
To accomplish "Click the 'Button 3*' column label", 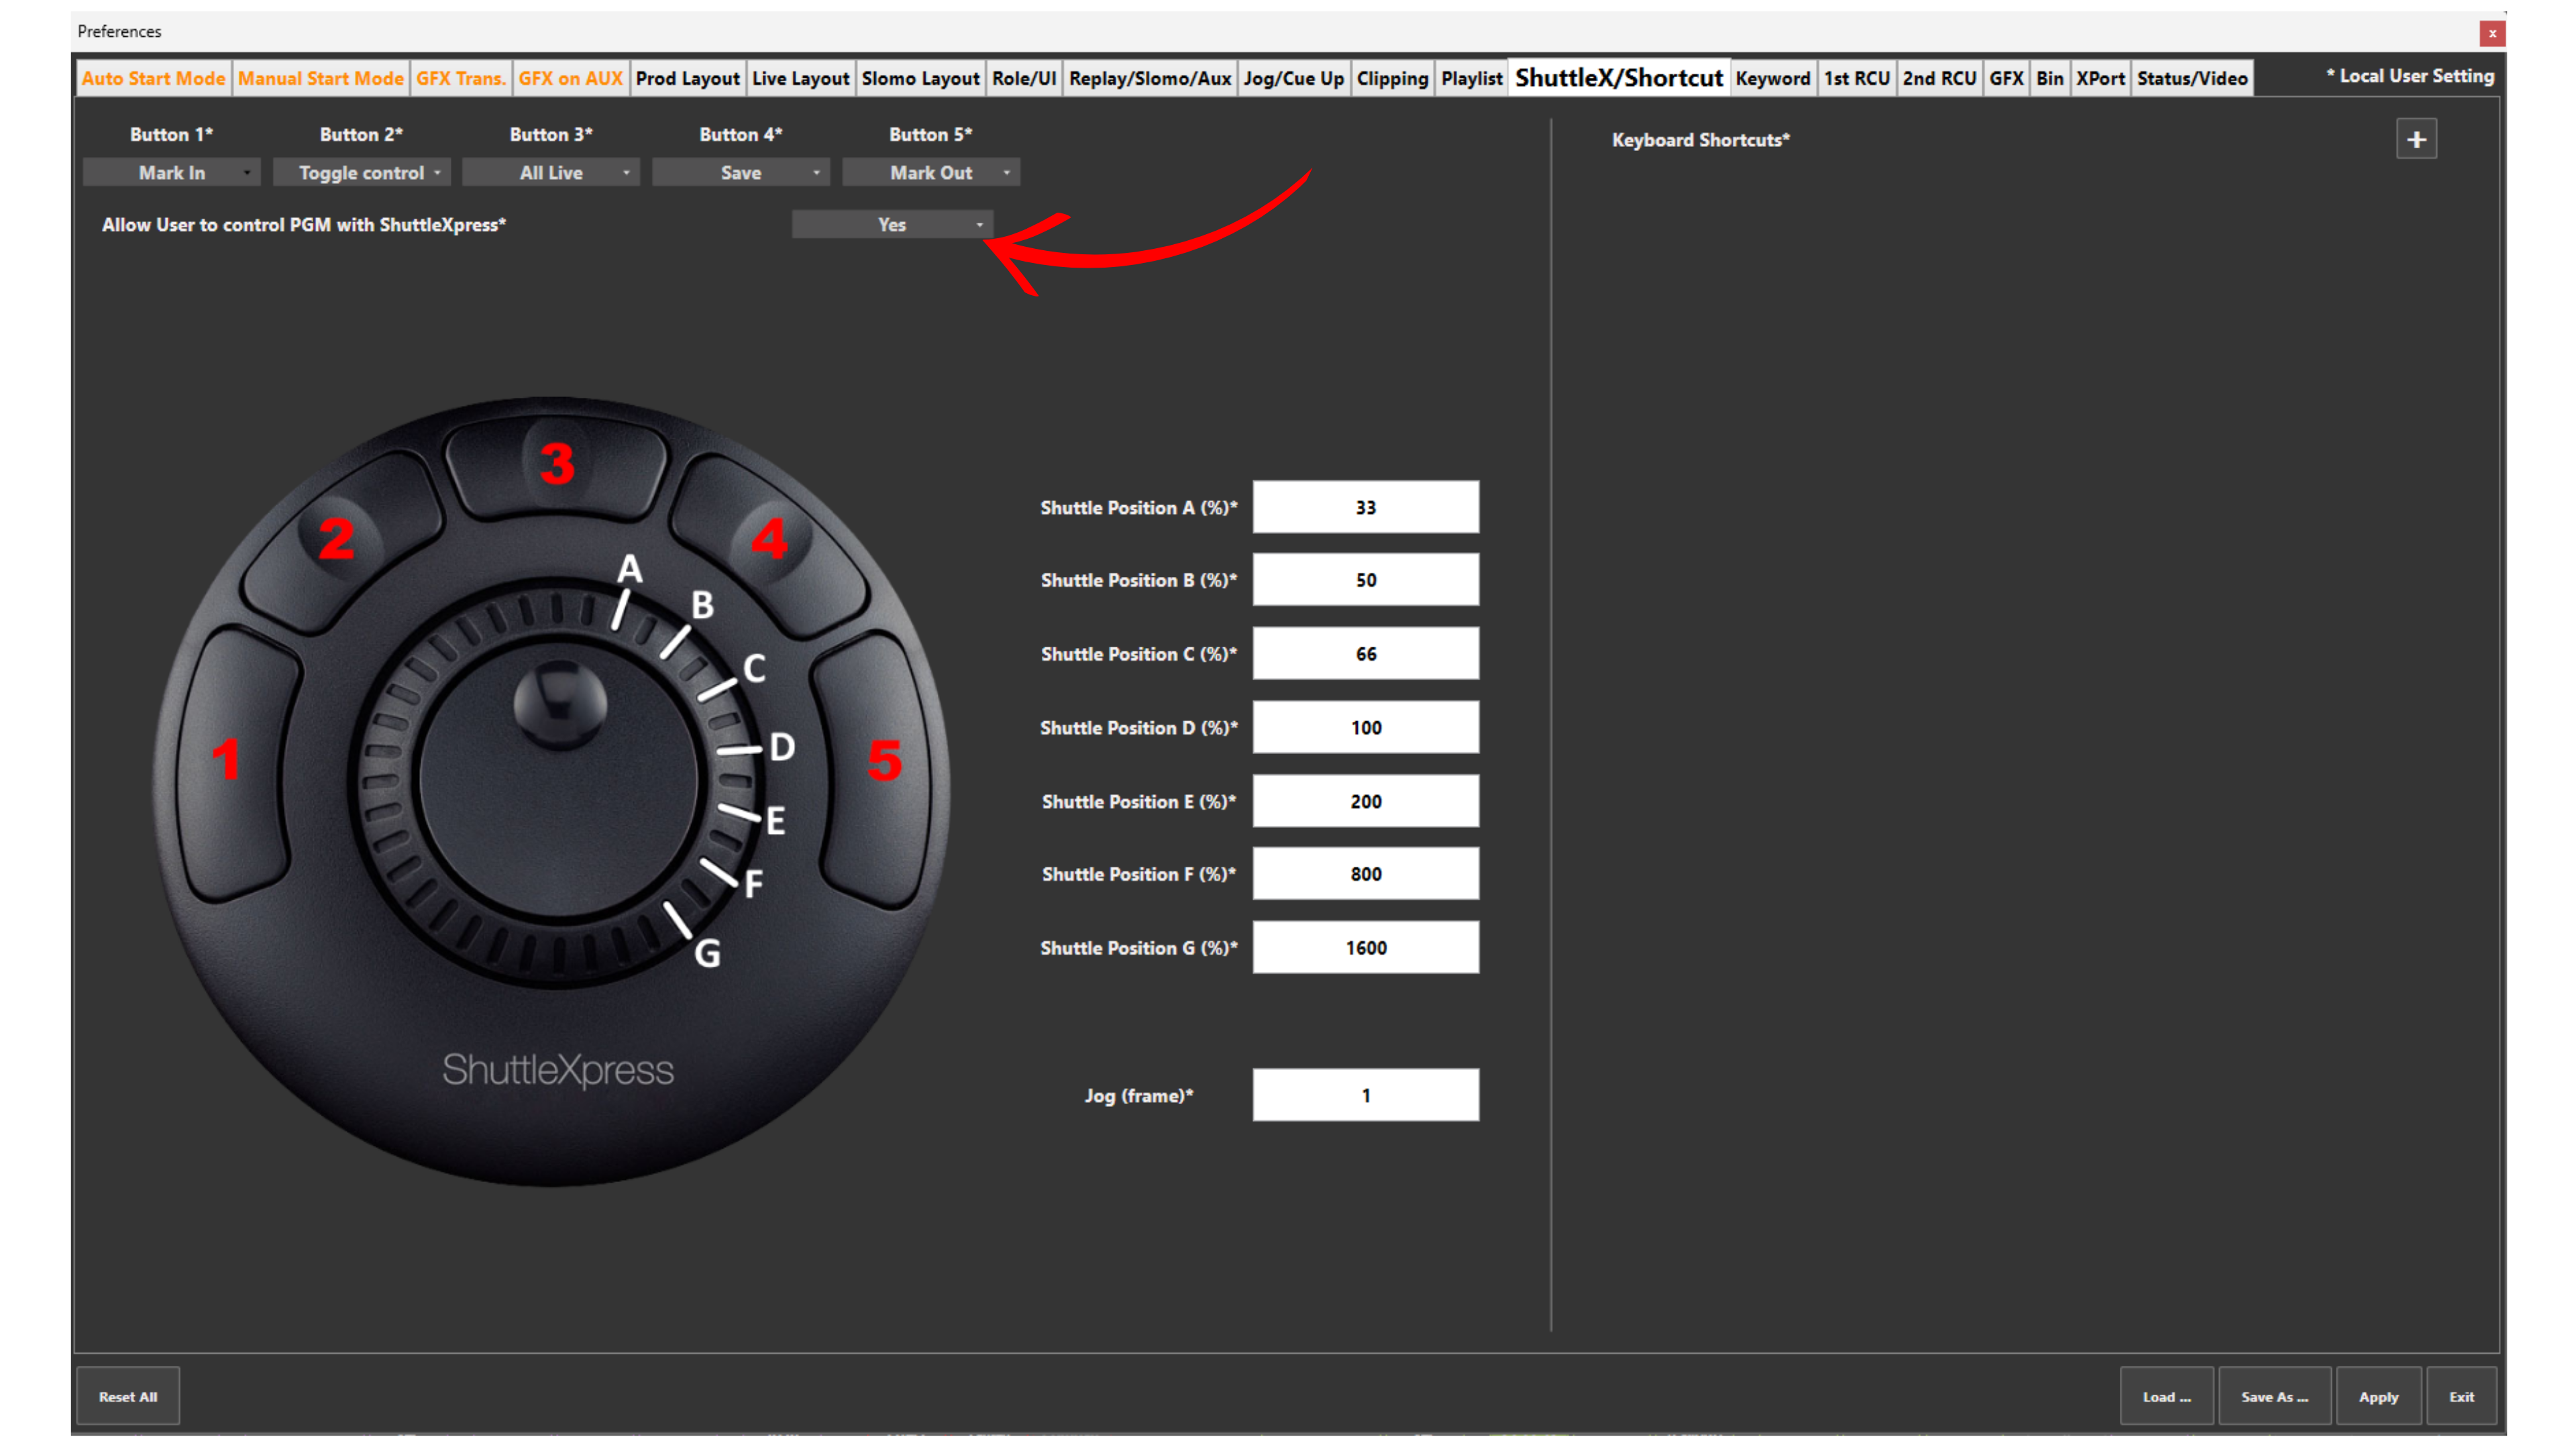I will (x=551, y=134).
